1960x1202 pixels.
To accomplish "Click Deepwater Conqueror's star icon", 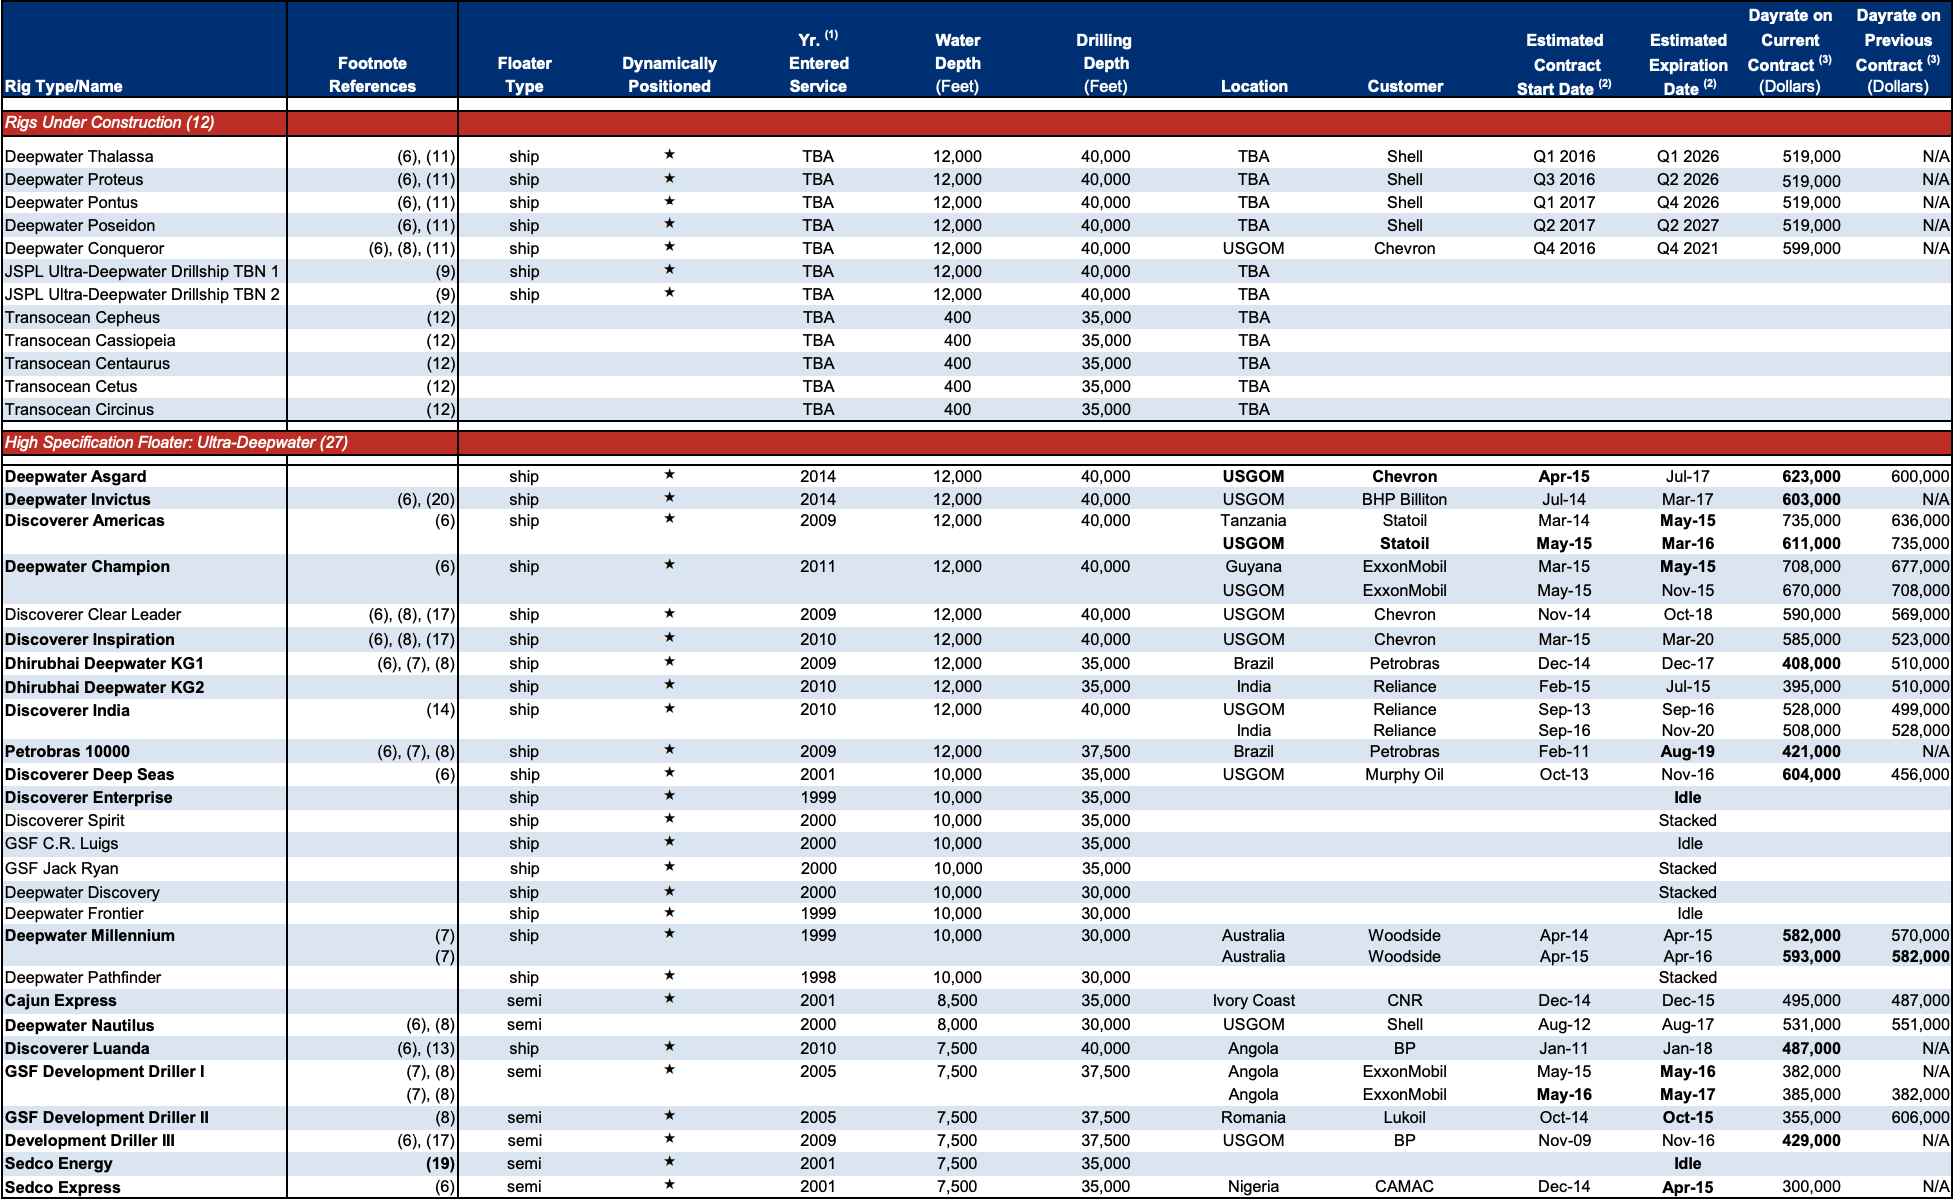I will pos(669,247).
